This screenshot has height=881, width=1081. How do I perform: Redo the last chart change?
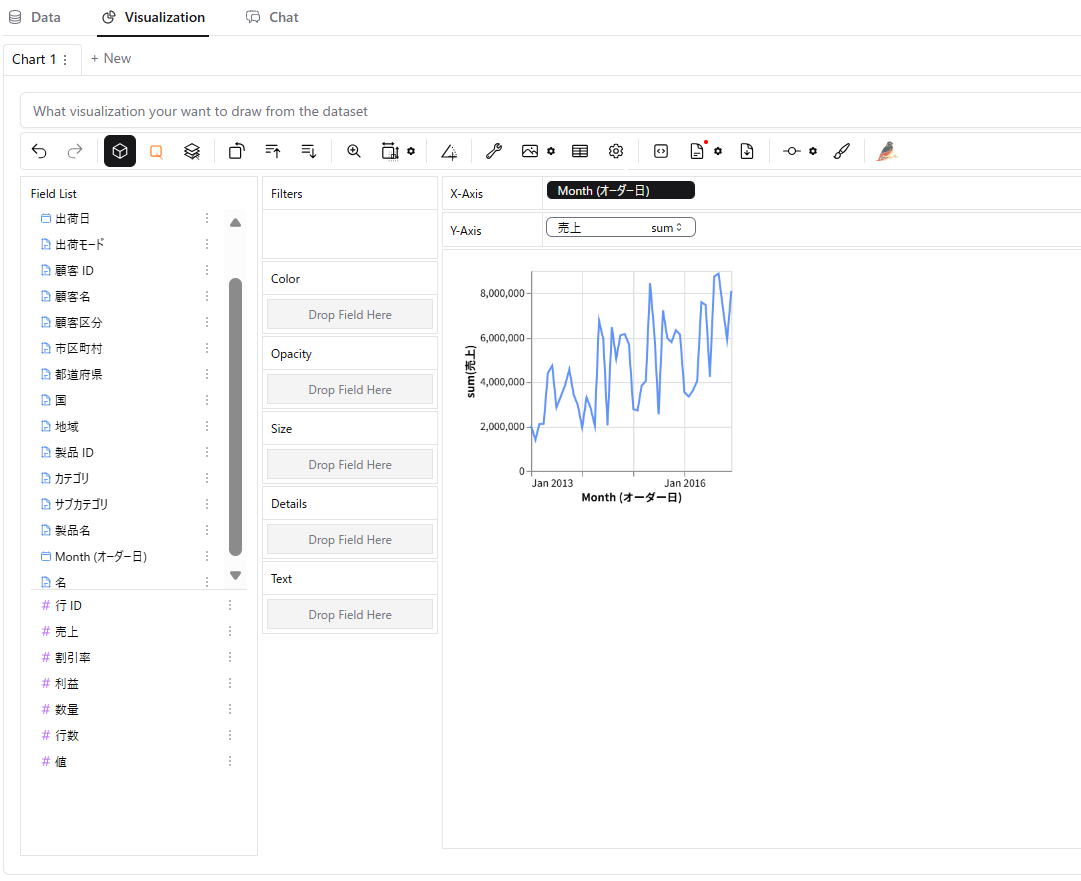tap(74, 150)
